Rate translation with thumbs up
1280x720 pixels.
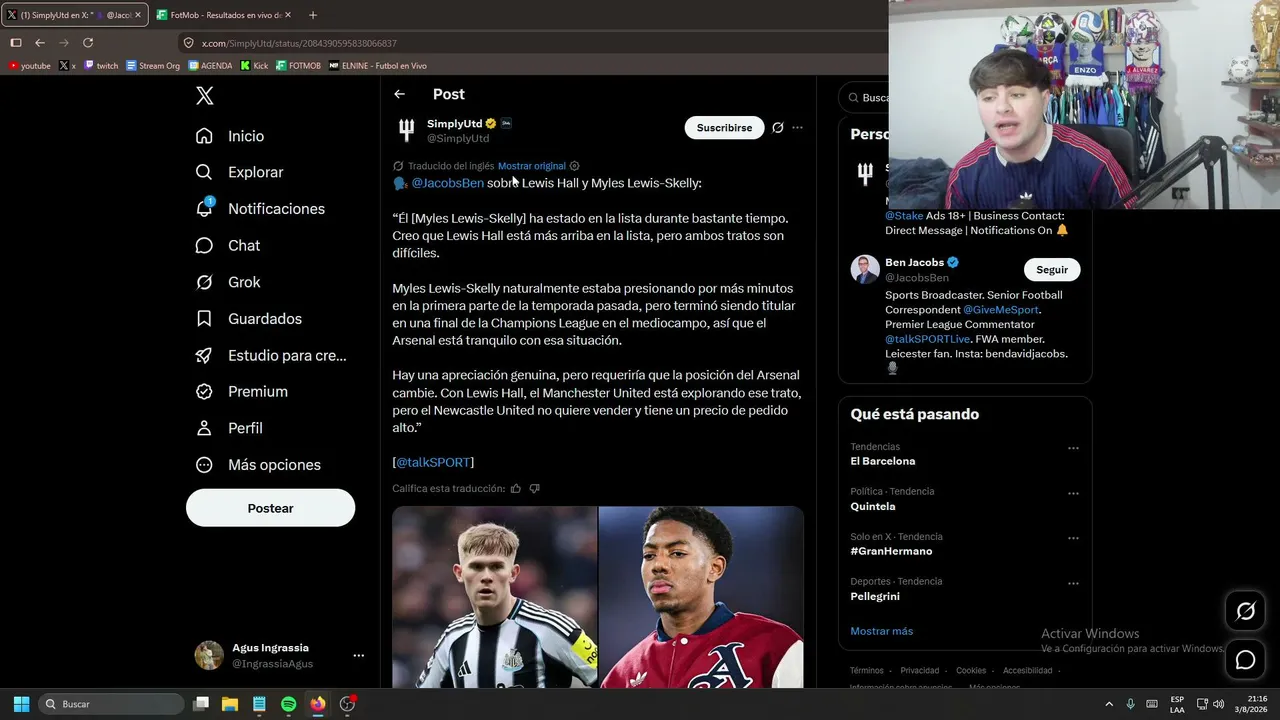516,488
